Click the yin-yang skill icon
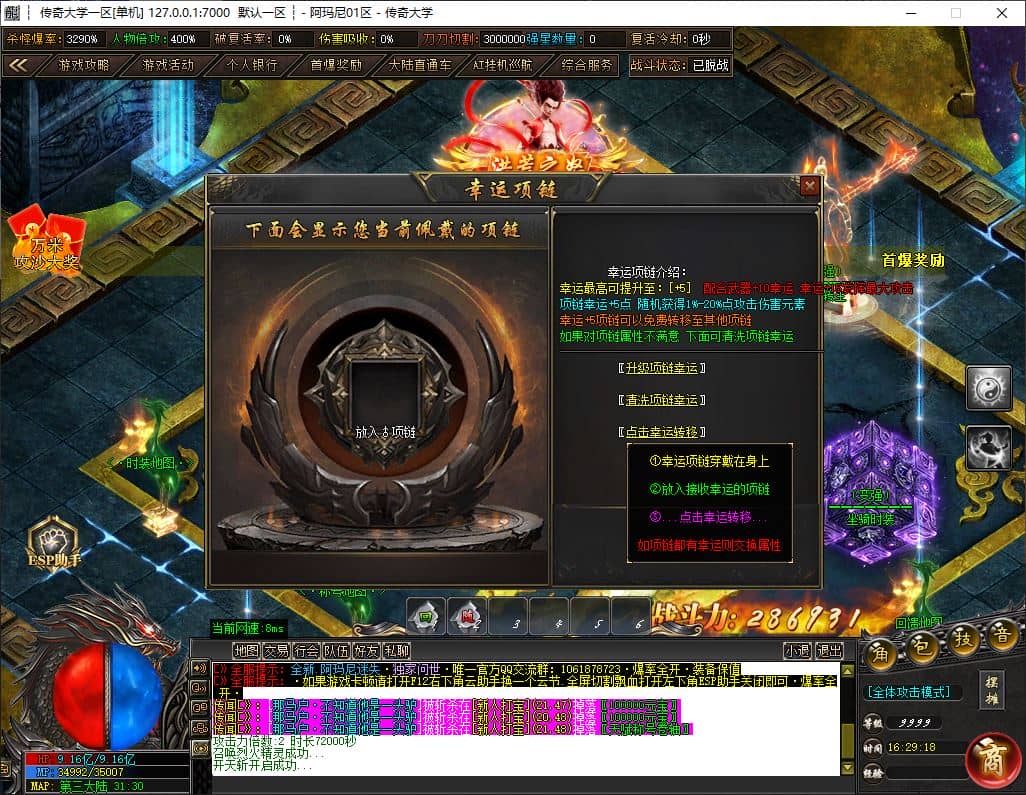Viewport: 1026px width, 795px height. 989,388
